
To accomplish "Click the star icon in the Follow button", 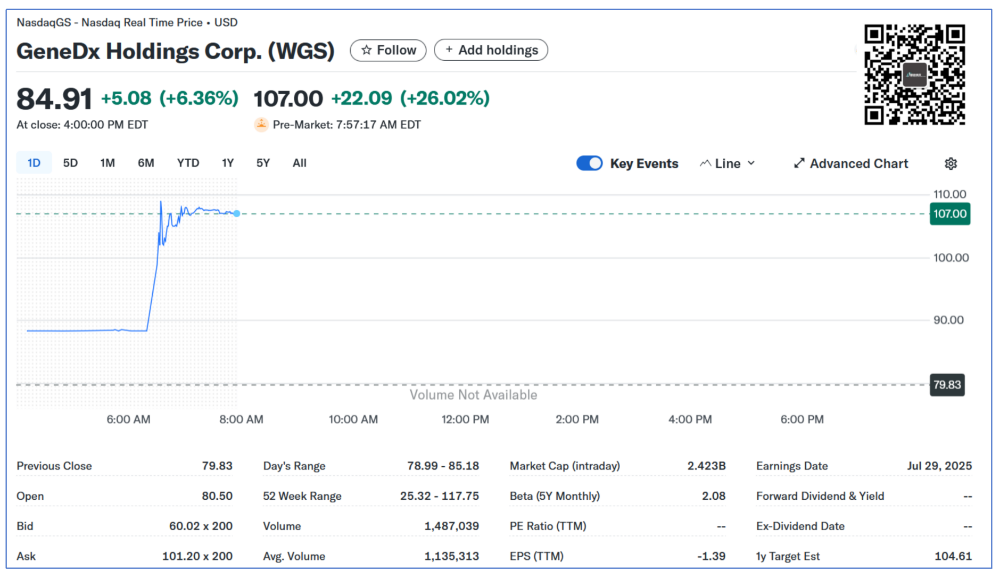I will coord(366,50).
